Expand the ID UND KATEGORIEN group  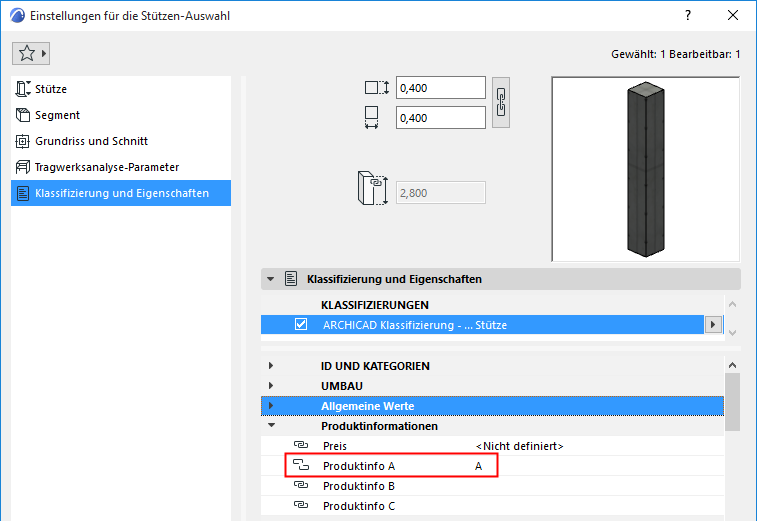tap(271, 366)
